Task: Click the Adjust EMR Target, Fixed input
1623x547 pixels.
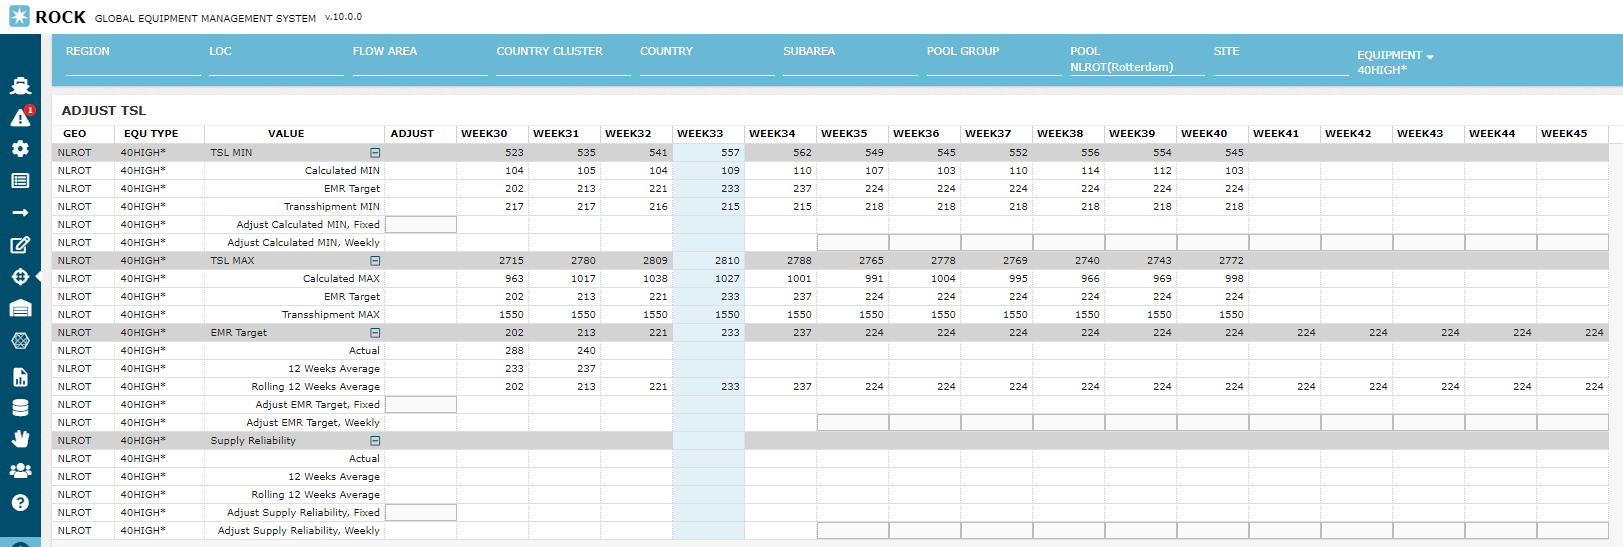Action: (x=421, y=405)
